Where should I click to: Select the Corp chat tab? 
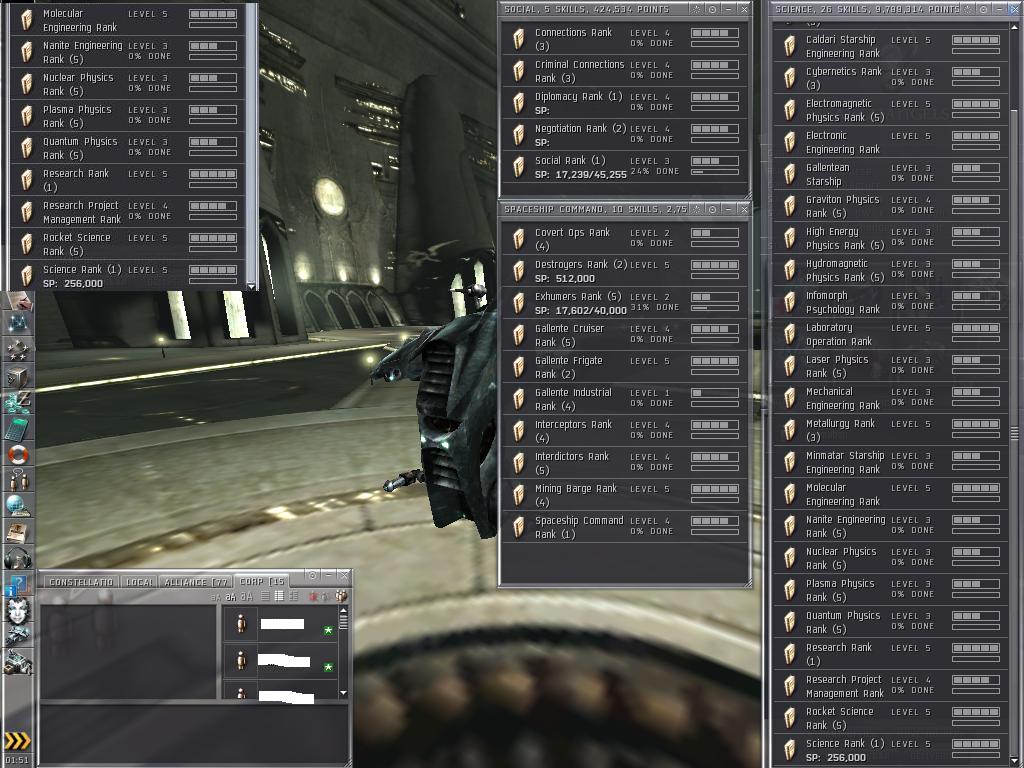coord(262,581)
